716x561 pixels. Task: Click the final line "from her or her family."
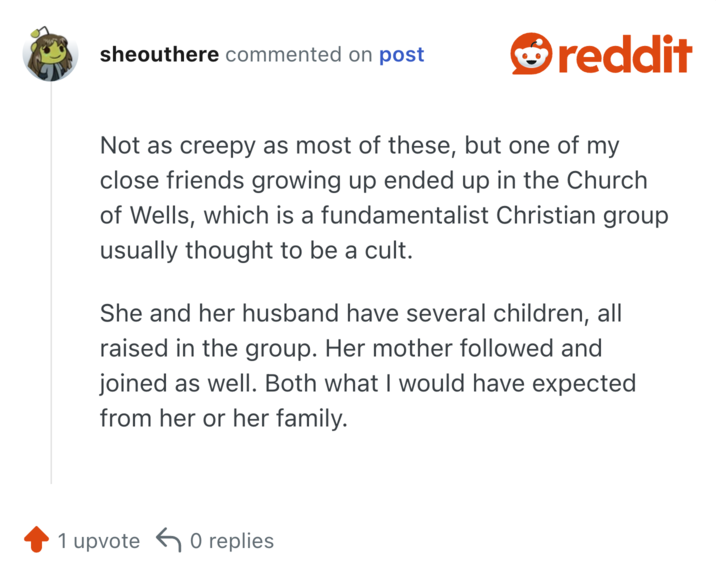[223, 418]
